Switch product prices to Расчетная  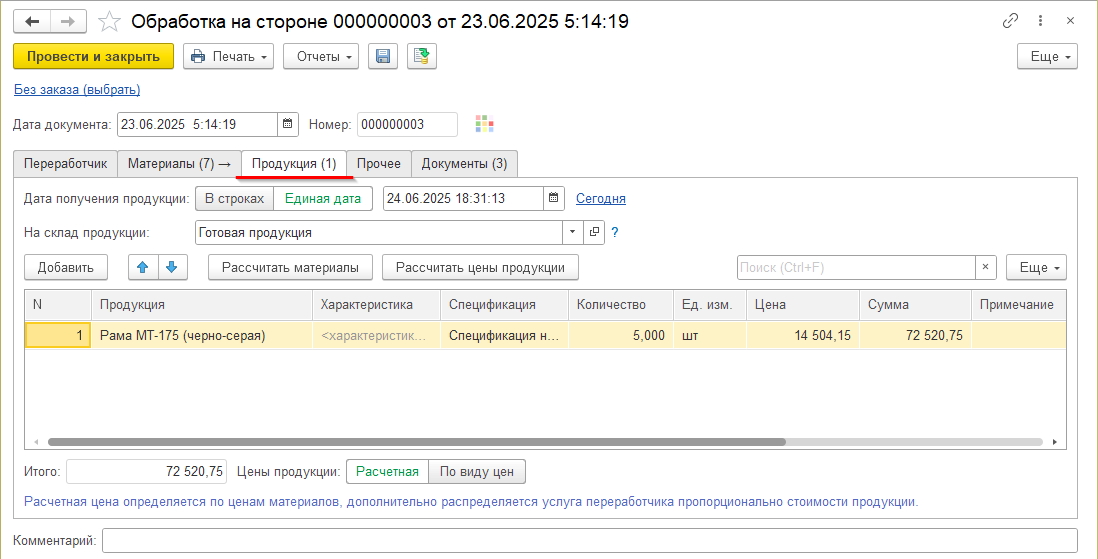pyautogui.click(x=387, y=471)
